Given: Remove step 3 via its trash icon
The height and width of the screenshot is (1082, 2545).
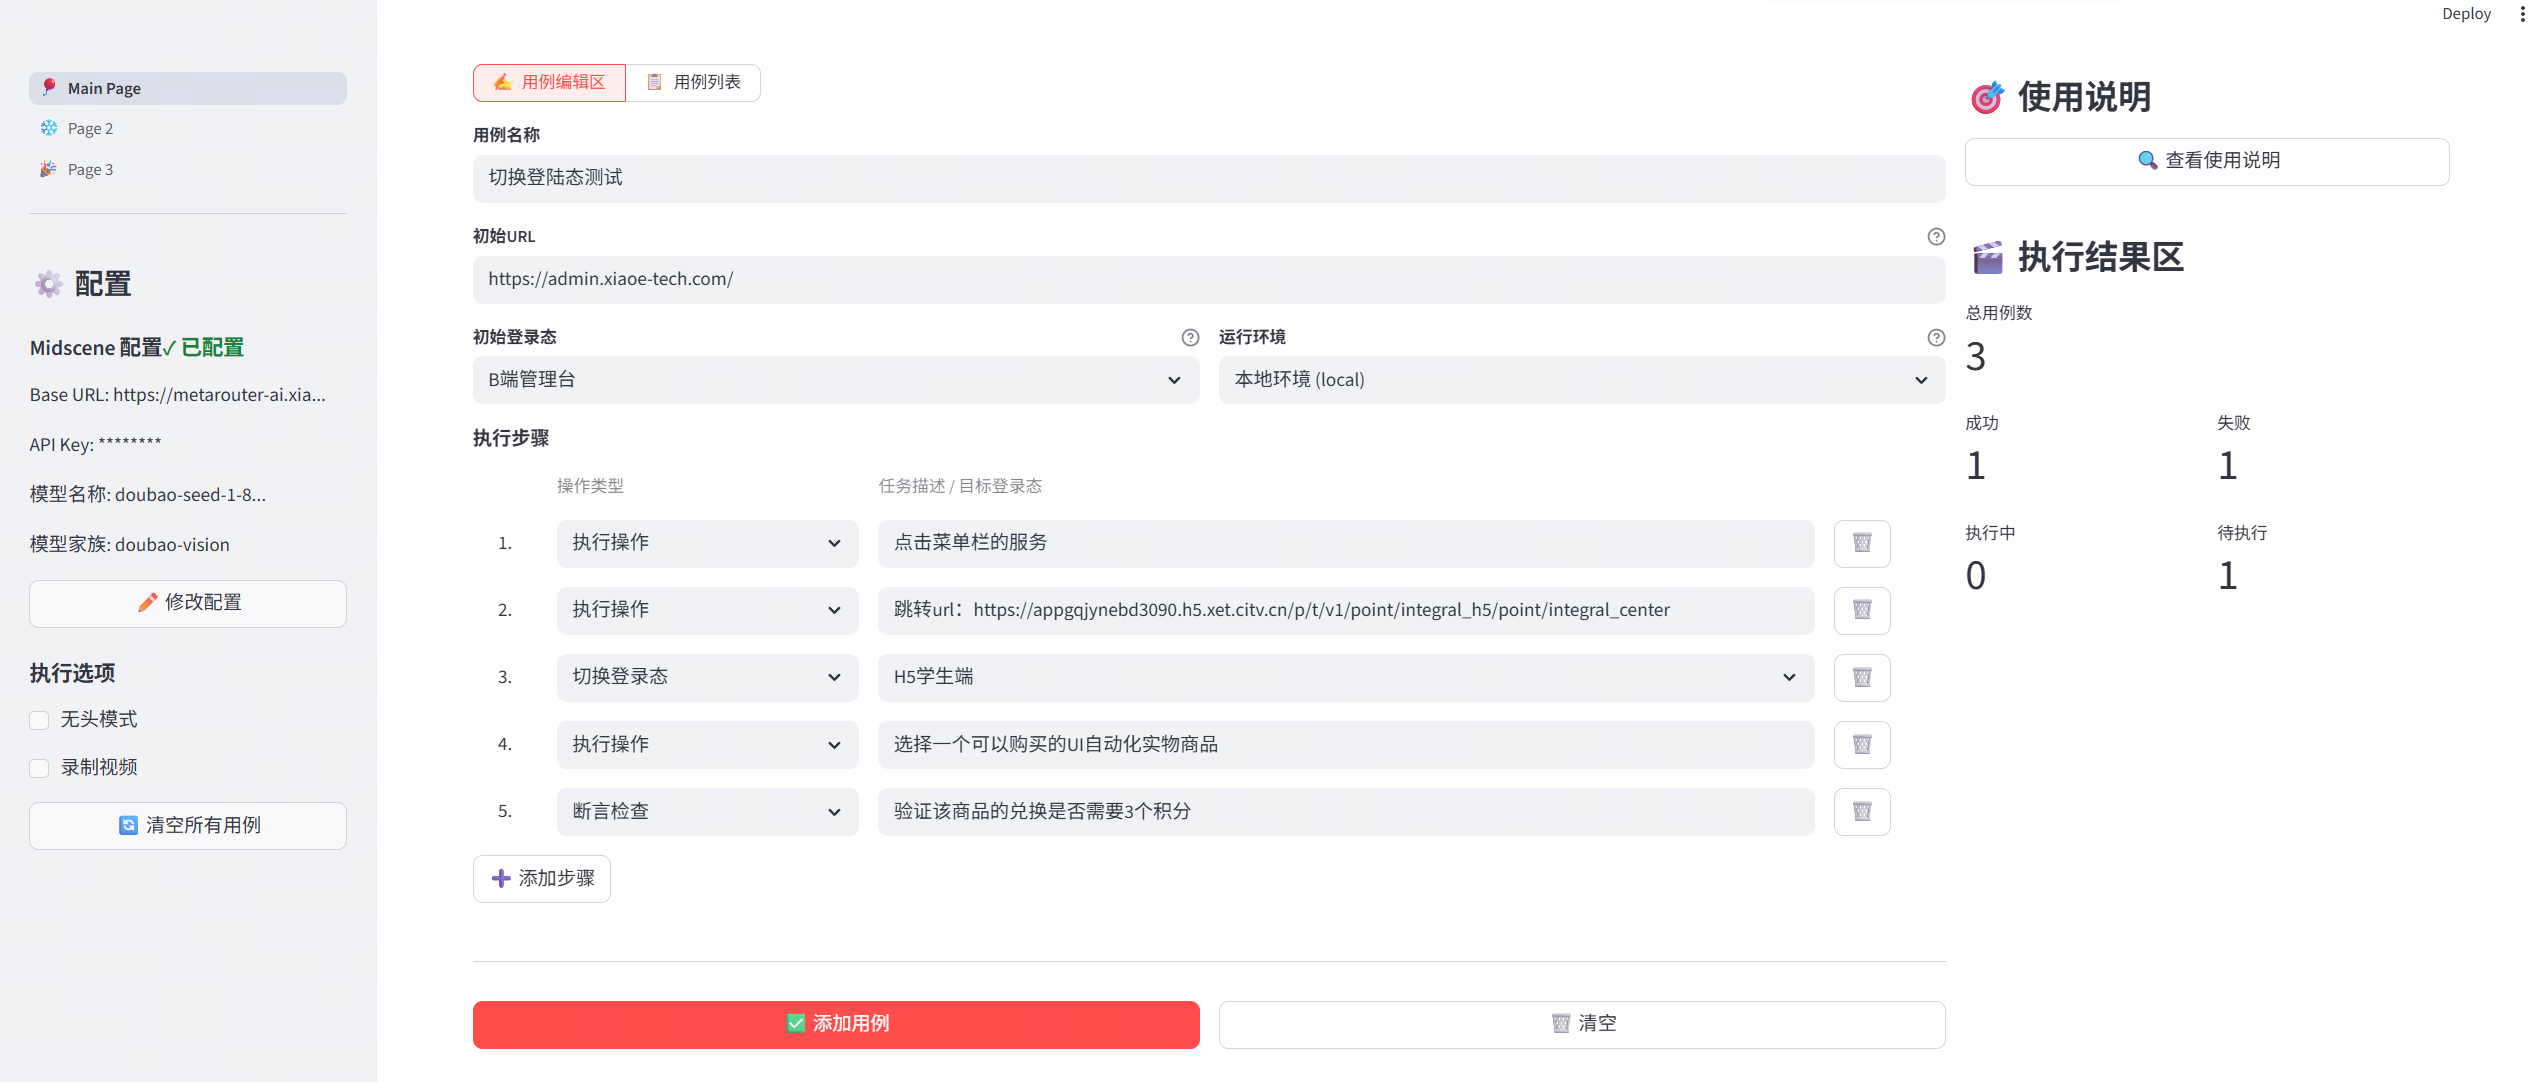Looking at the screenshot, I should [x=1861, y=677].
